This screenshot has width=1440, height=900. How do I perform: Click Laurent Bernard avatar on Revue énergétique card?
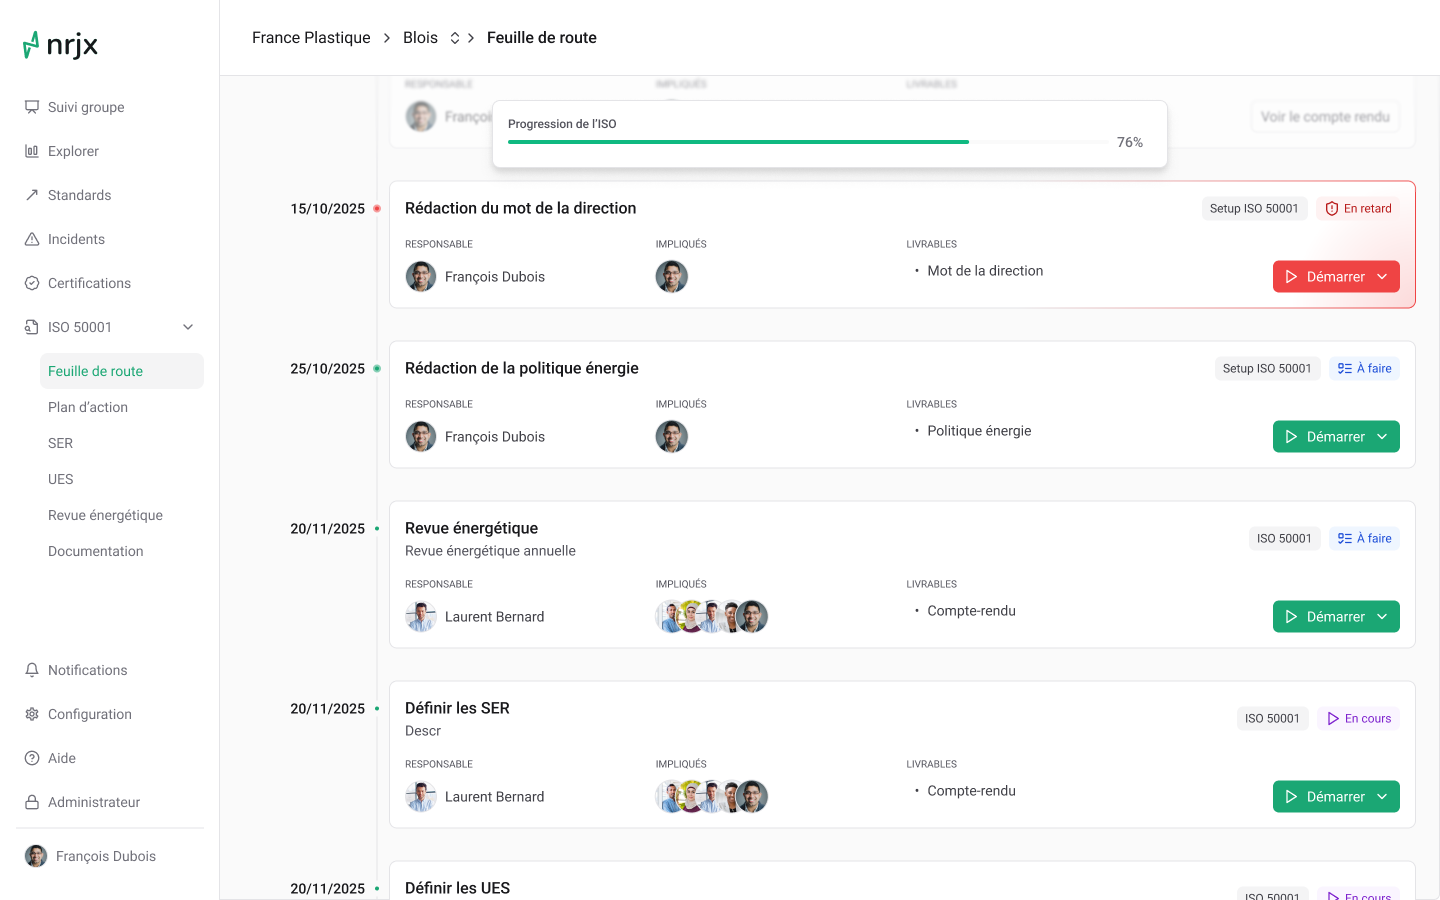point(421,617)
